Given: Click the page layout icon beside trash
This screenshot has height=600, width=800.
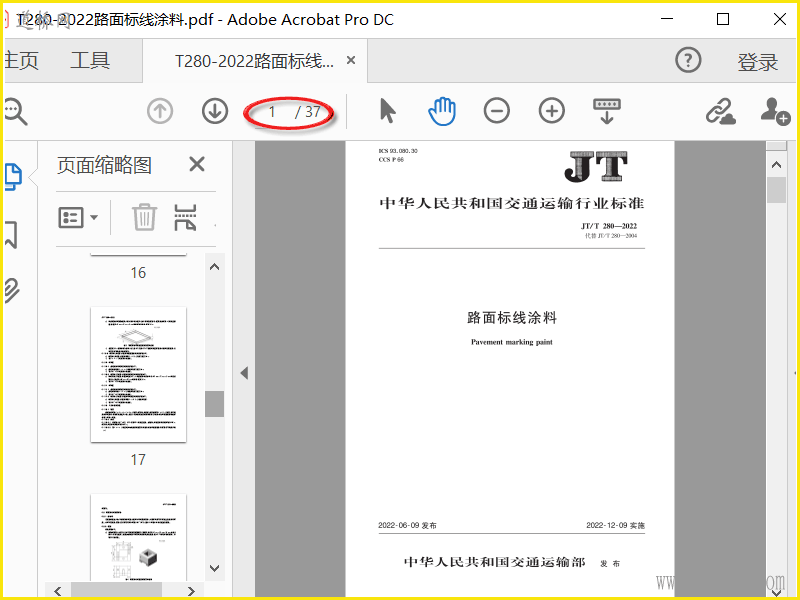Looking at the screenshot, I should pyautogui.click(x=185, y=217).
